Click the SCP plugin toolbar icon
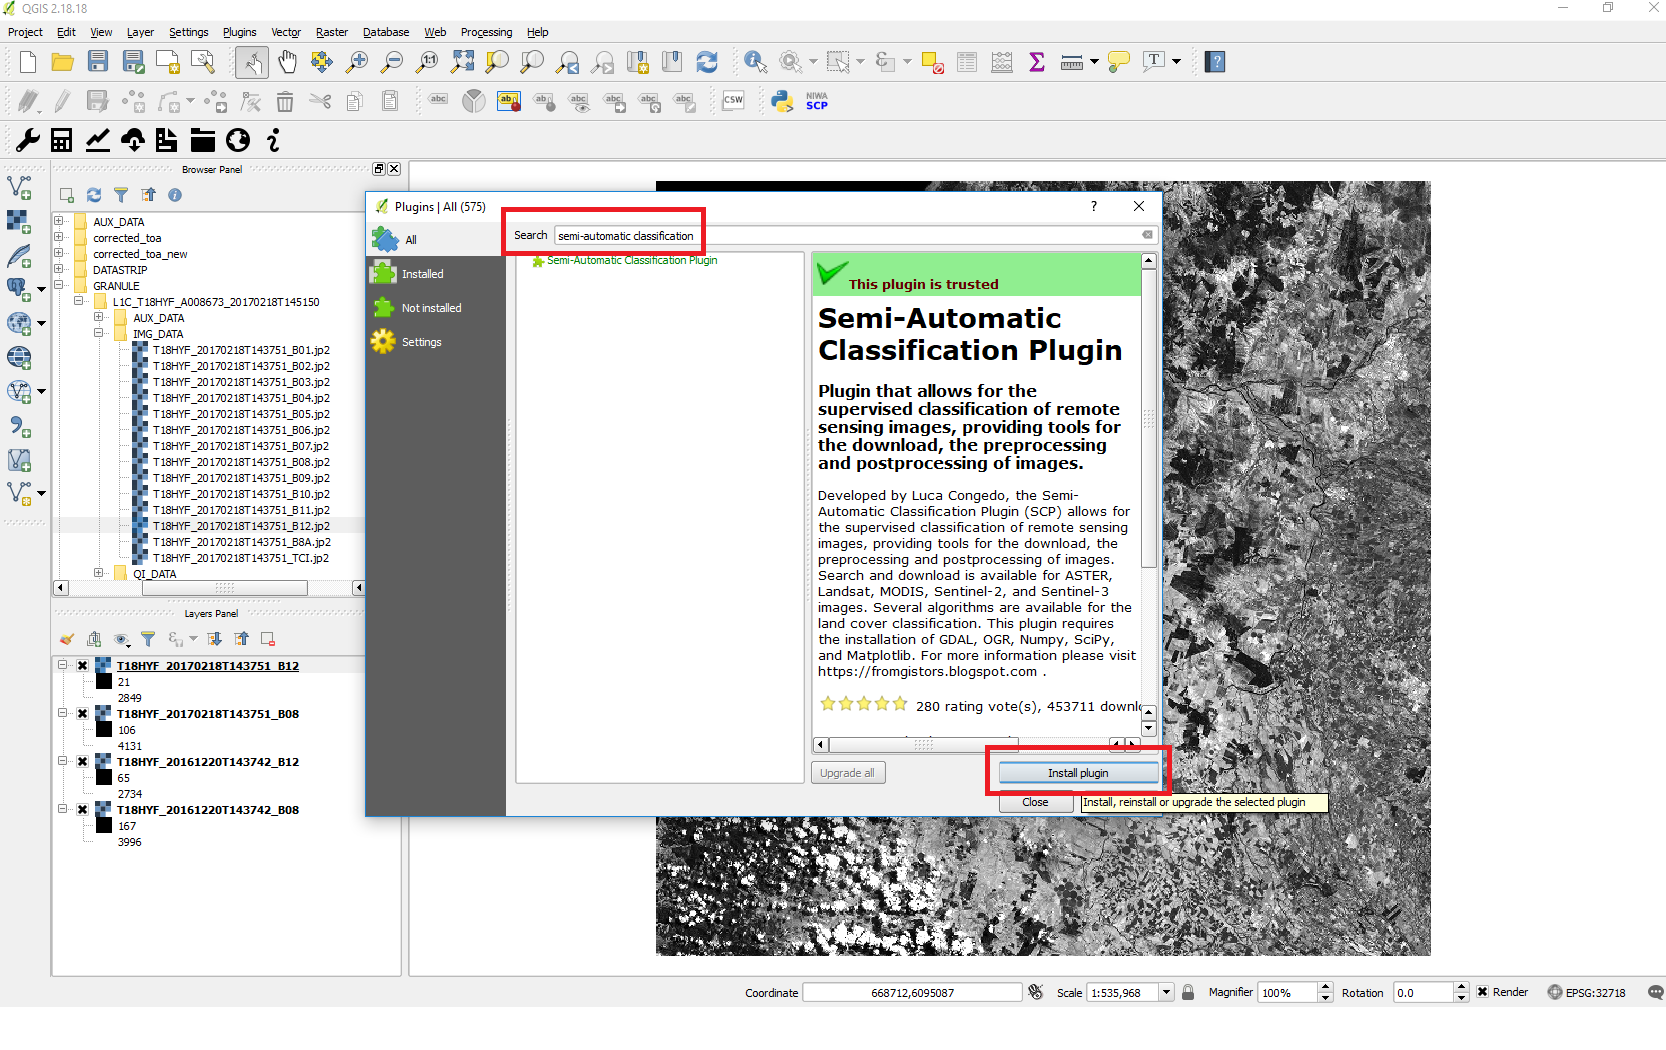 817,101
